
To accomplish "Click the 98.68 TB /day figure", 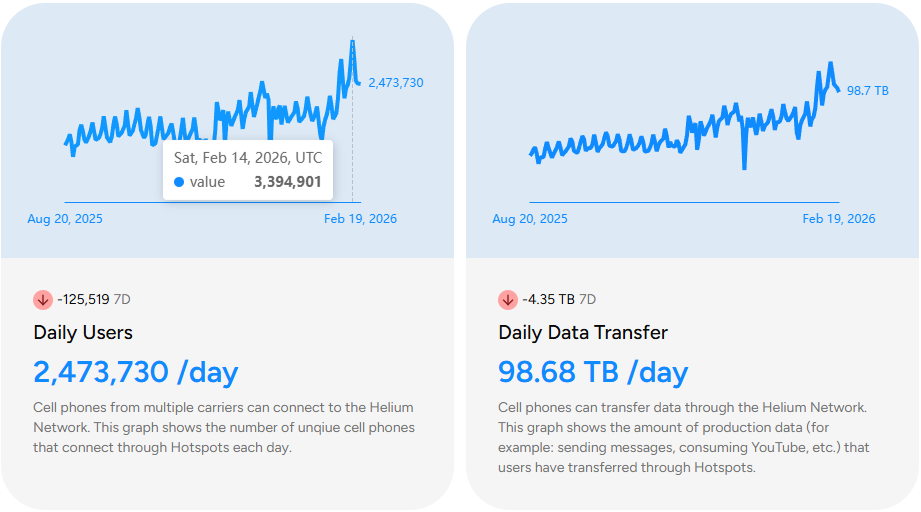I will pyautogui.click(x=593, y=372).
